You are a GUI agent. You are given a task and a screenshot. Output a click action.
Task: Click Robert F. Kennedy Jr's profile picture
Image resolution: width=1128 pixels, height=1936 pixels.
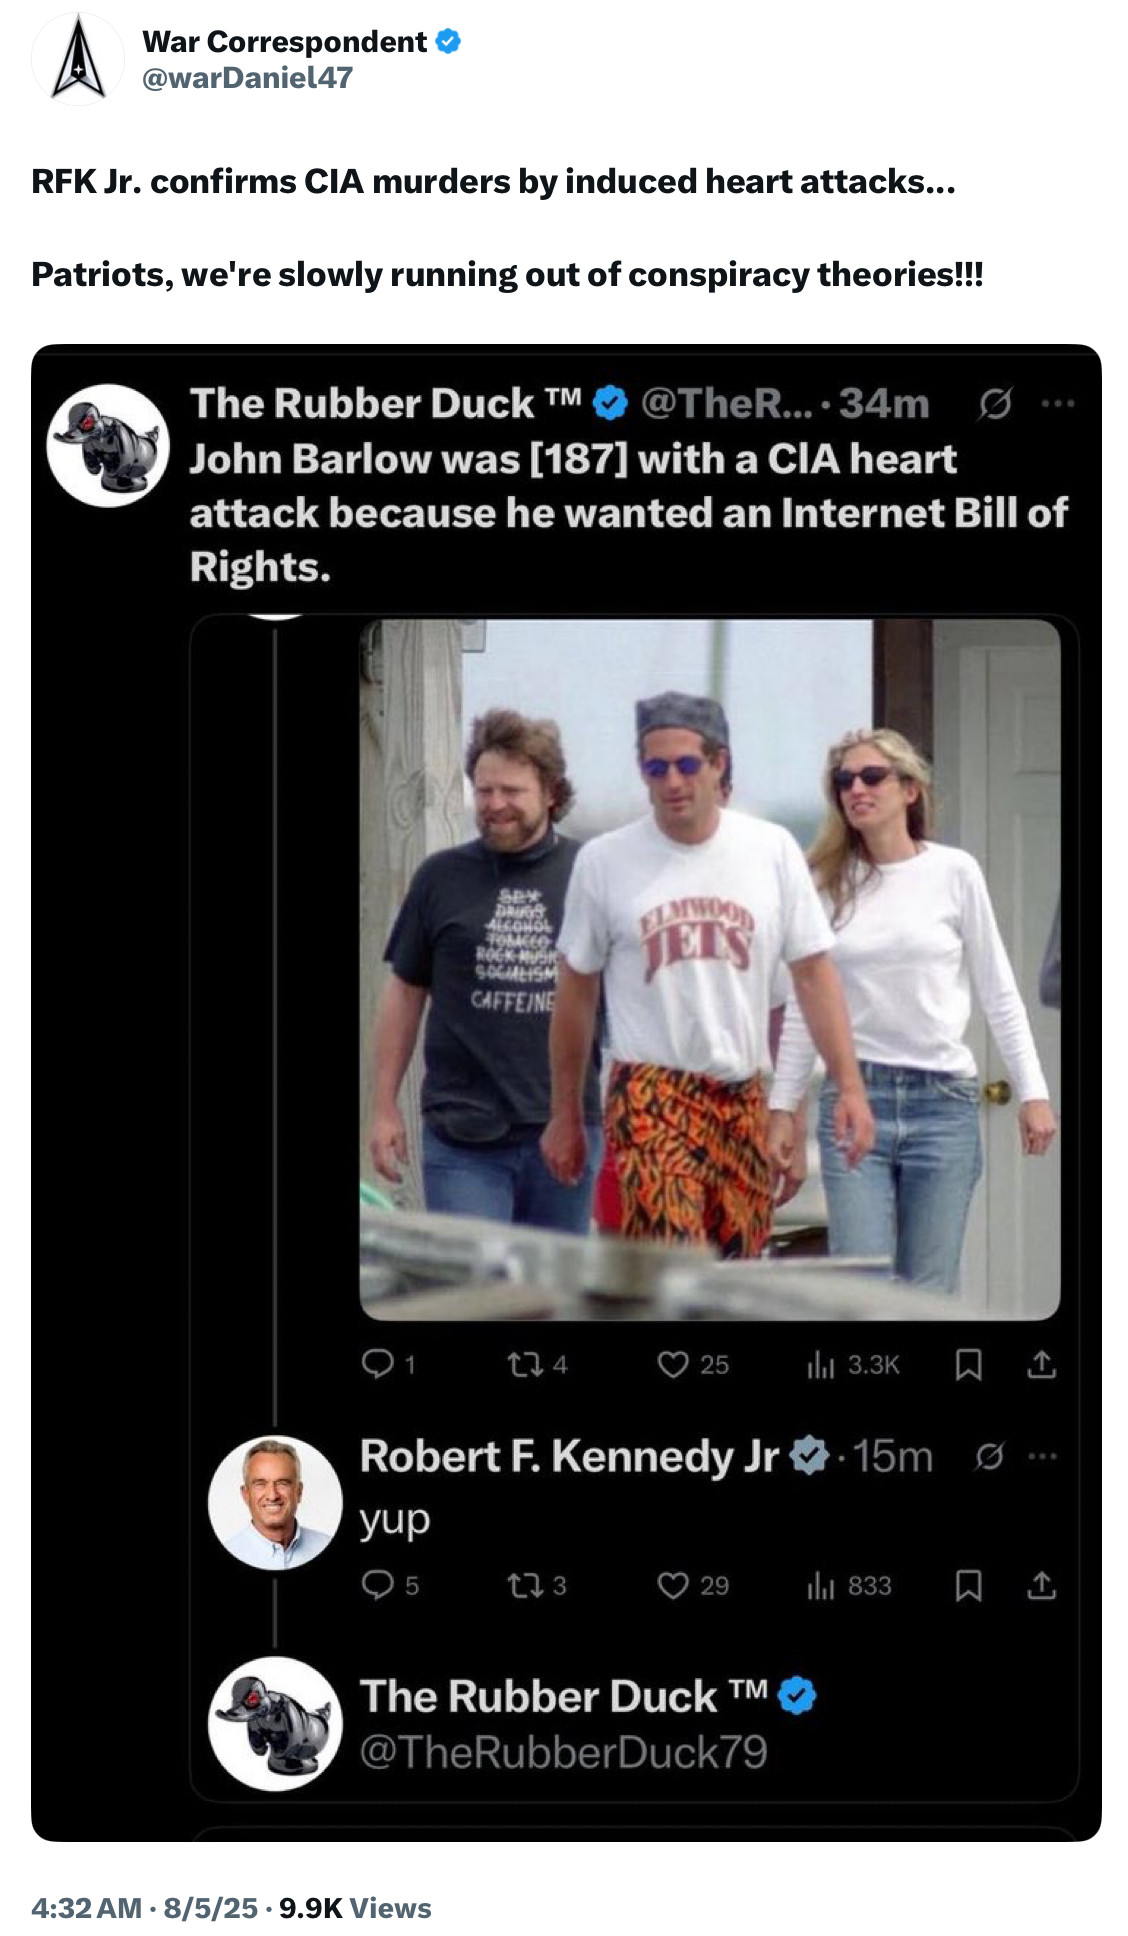(275, 1502)
